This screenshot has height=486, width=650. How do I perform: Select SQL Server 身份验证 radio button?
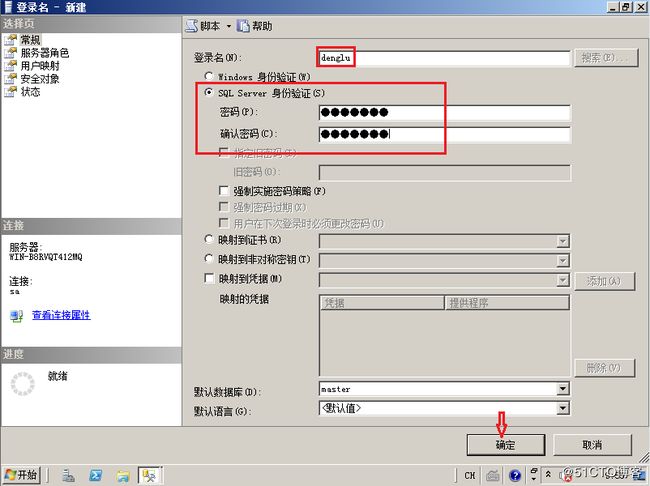point(209,92)
